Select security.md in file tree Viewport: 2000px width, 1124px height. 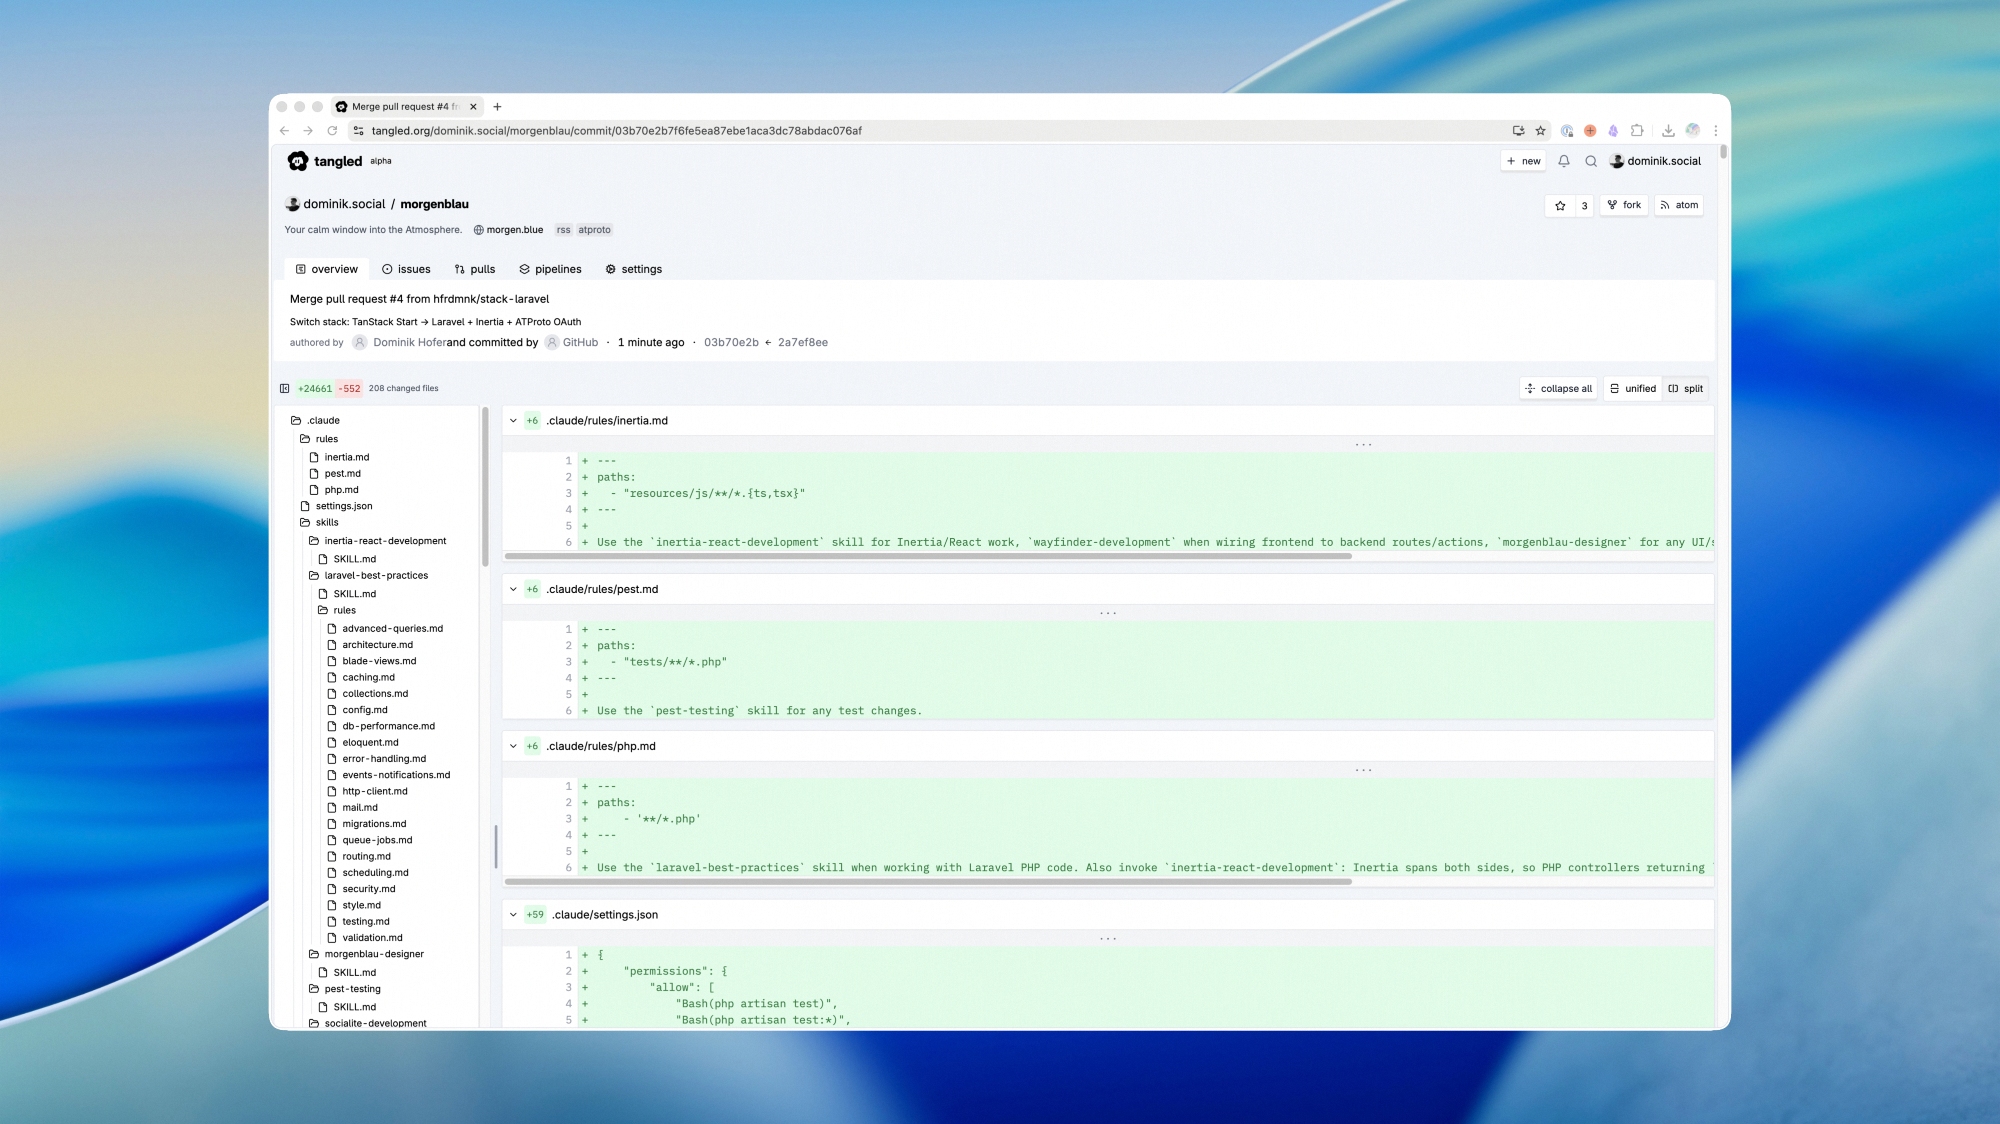tap(360, 889)
